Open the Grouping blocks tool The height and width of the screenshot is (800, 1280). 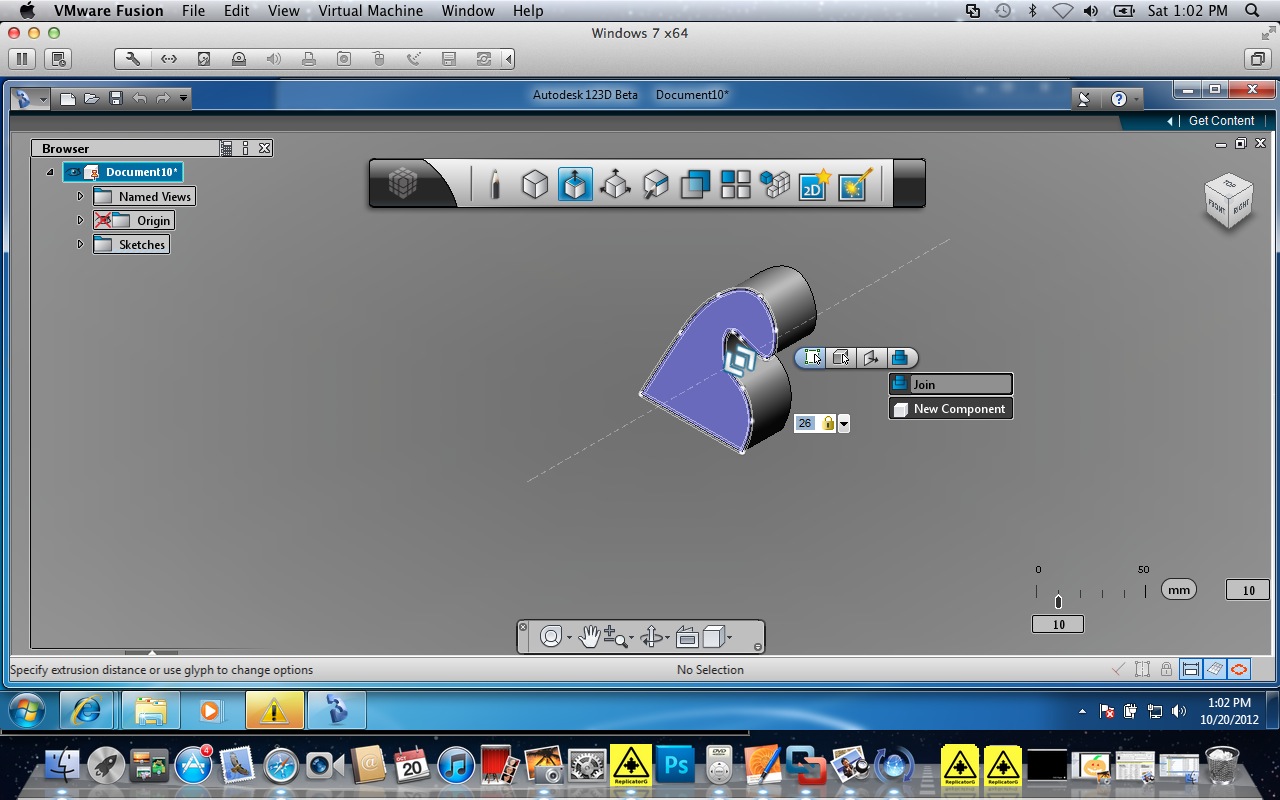tap(775, 184)
